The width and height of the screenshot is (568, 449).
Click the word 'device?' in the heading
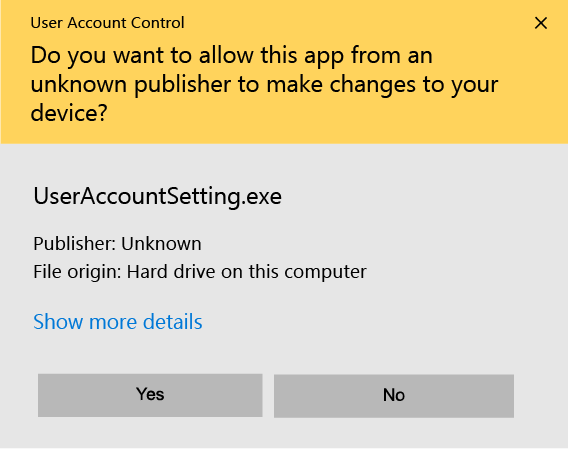click(x=69, y=113)
